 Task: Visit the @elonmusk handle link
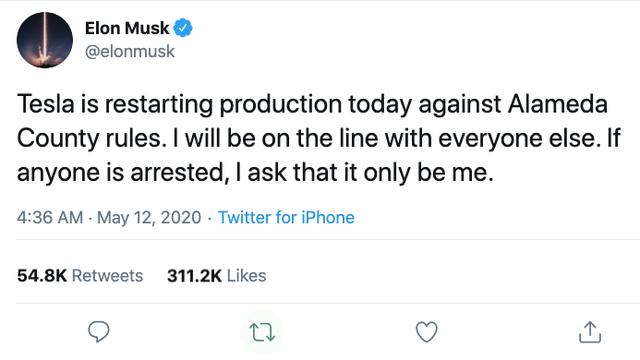(130, 51)
